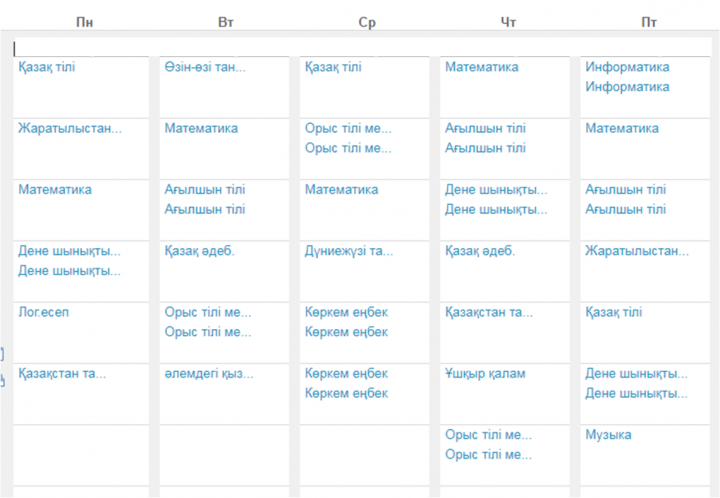Click the partial bracket icon at left edge

[x=2, y=354]
